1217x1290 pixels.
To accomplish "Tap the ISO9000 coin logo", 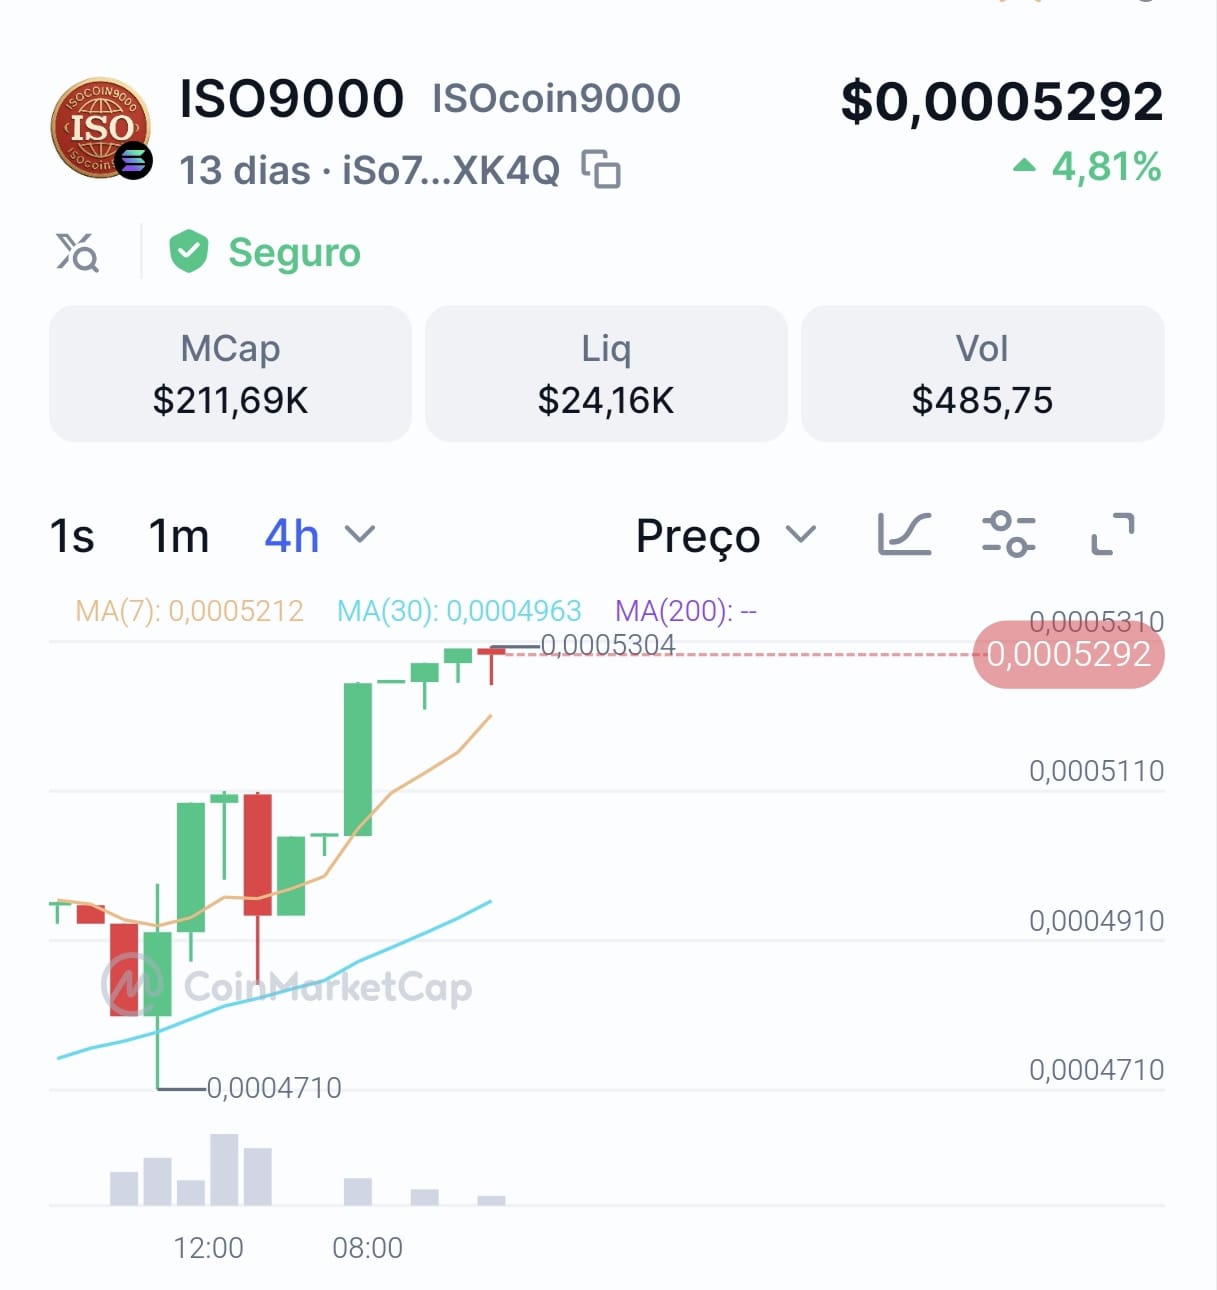I will click(x=100, y=128).
